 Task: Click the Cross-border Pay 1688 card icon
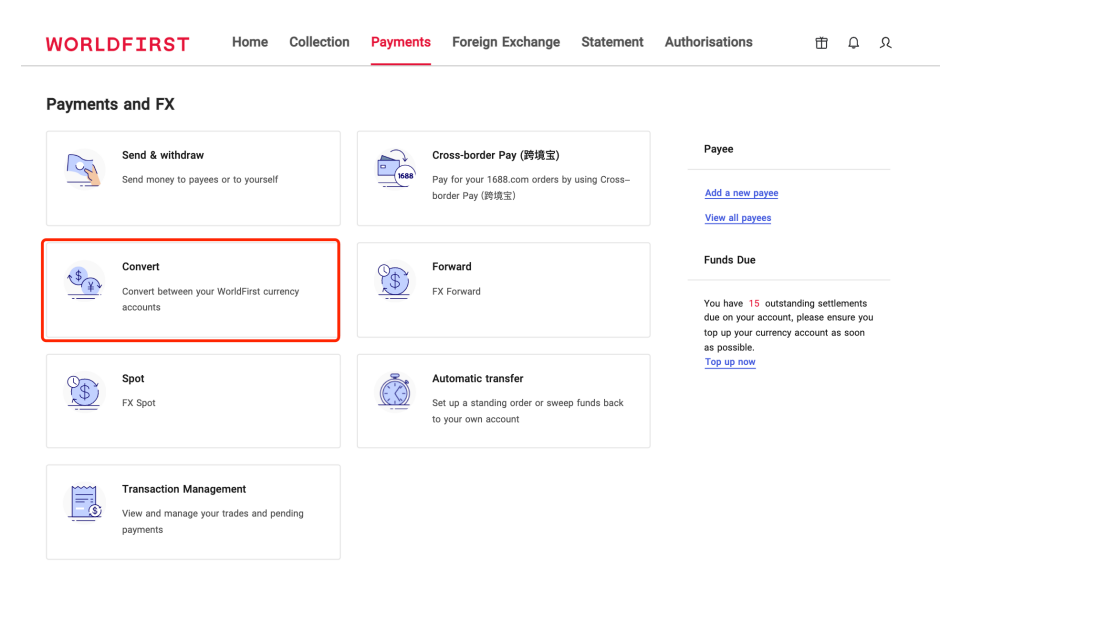[x=395, y=170]
